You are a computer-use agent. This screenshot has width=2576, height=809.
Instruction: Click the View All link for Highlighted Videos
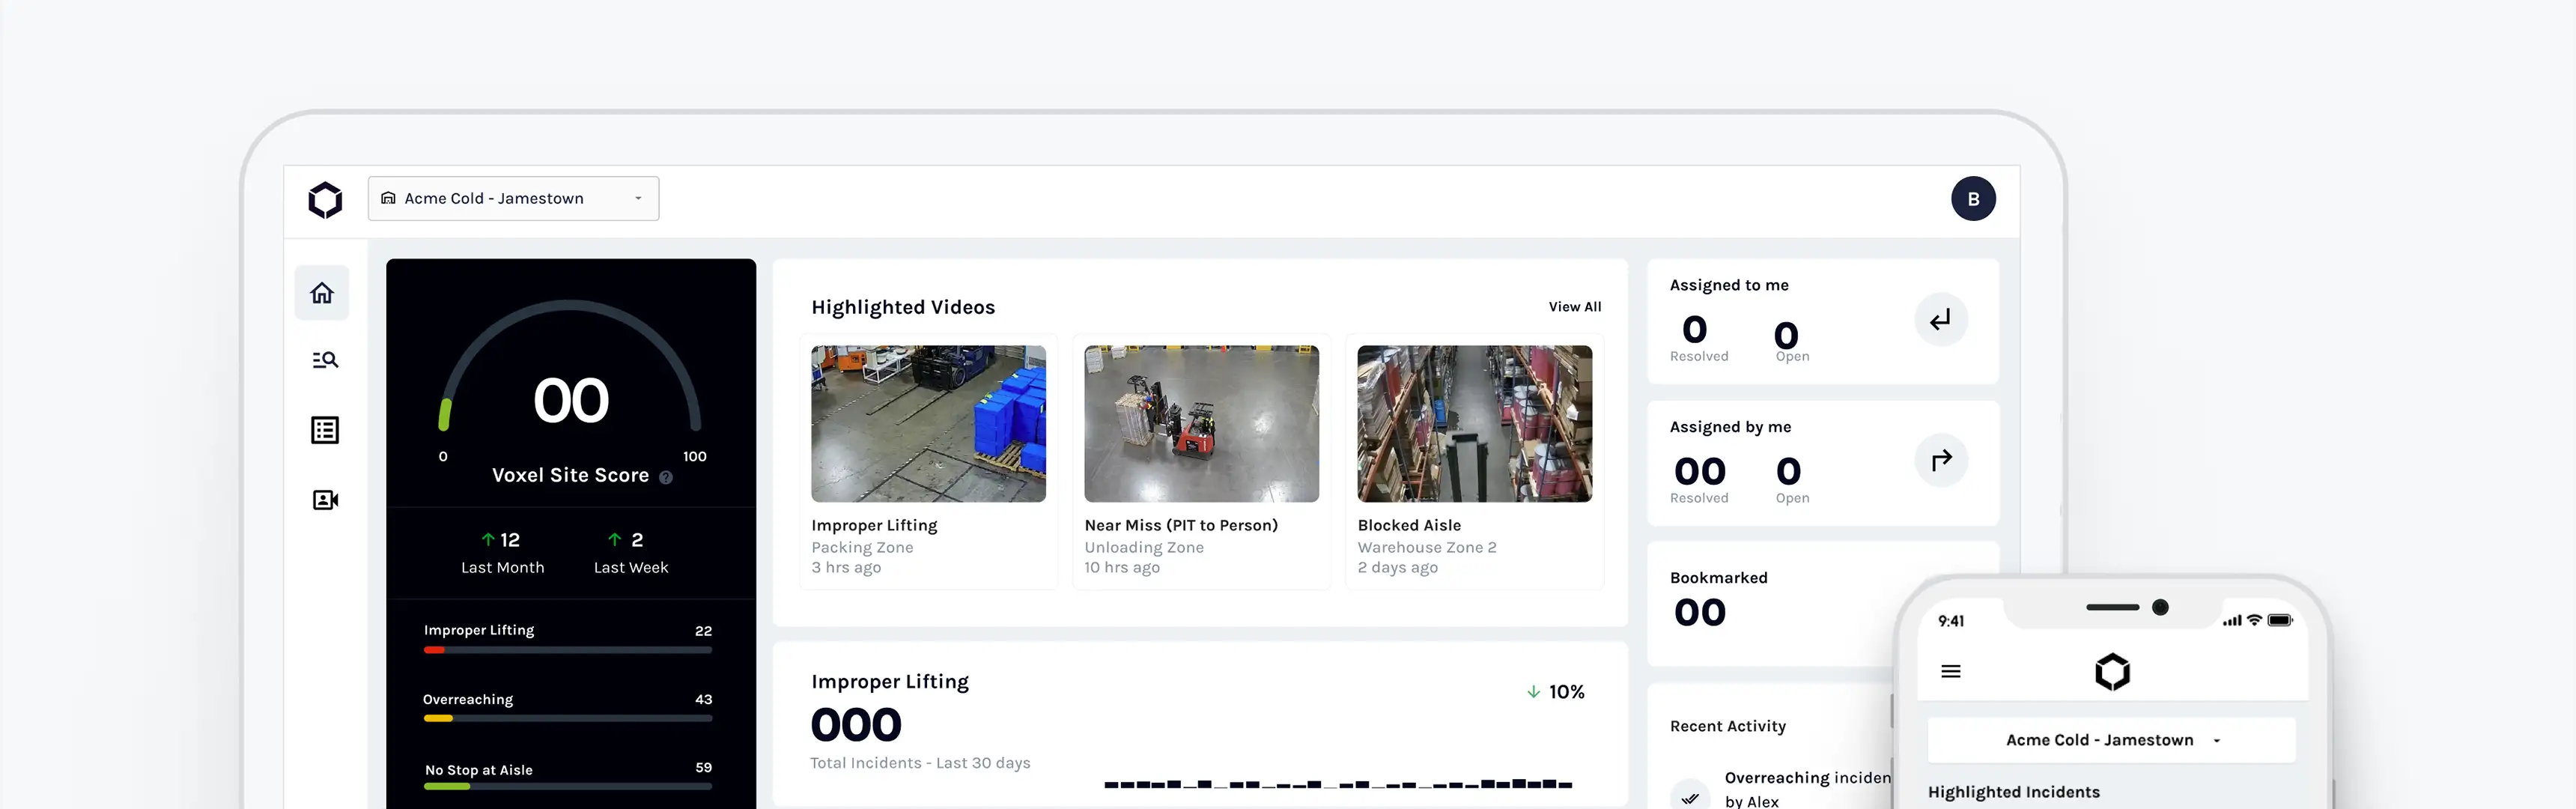[x=1575, y=307]
